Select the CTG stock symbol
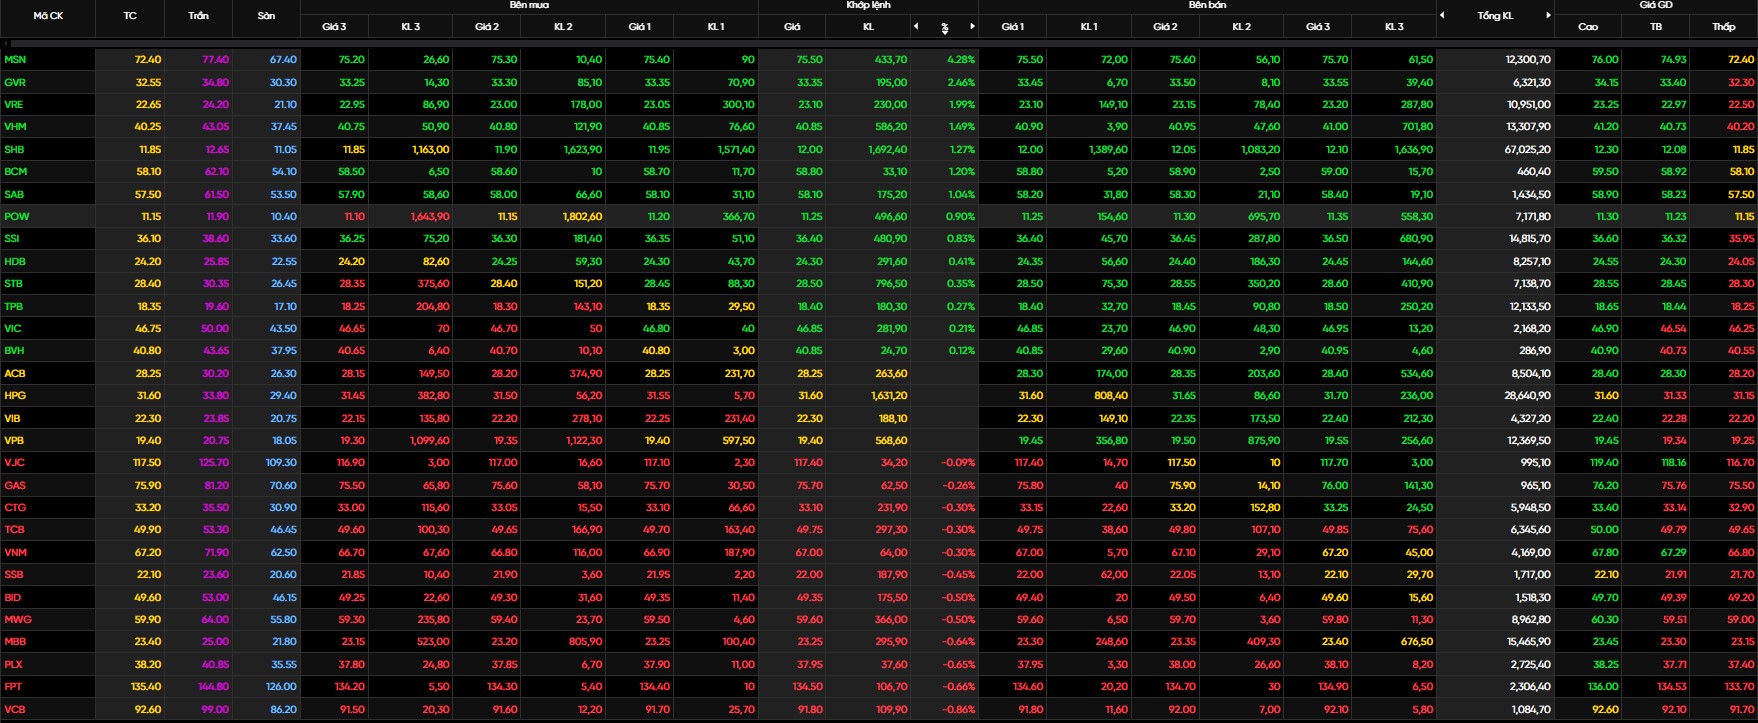This screenshot has width=1758, height=723. pyautogui.click(x=15, y=508)
